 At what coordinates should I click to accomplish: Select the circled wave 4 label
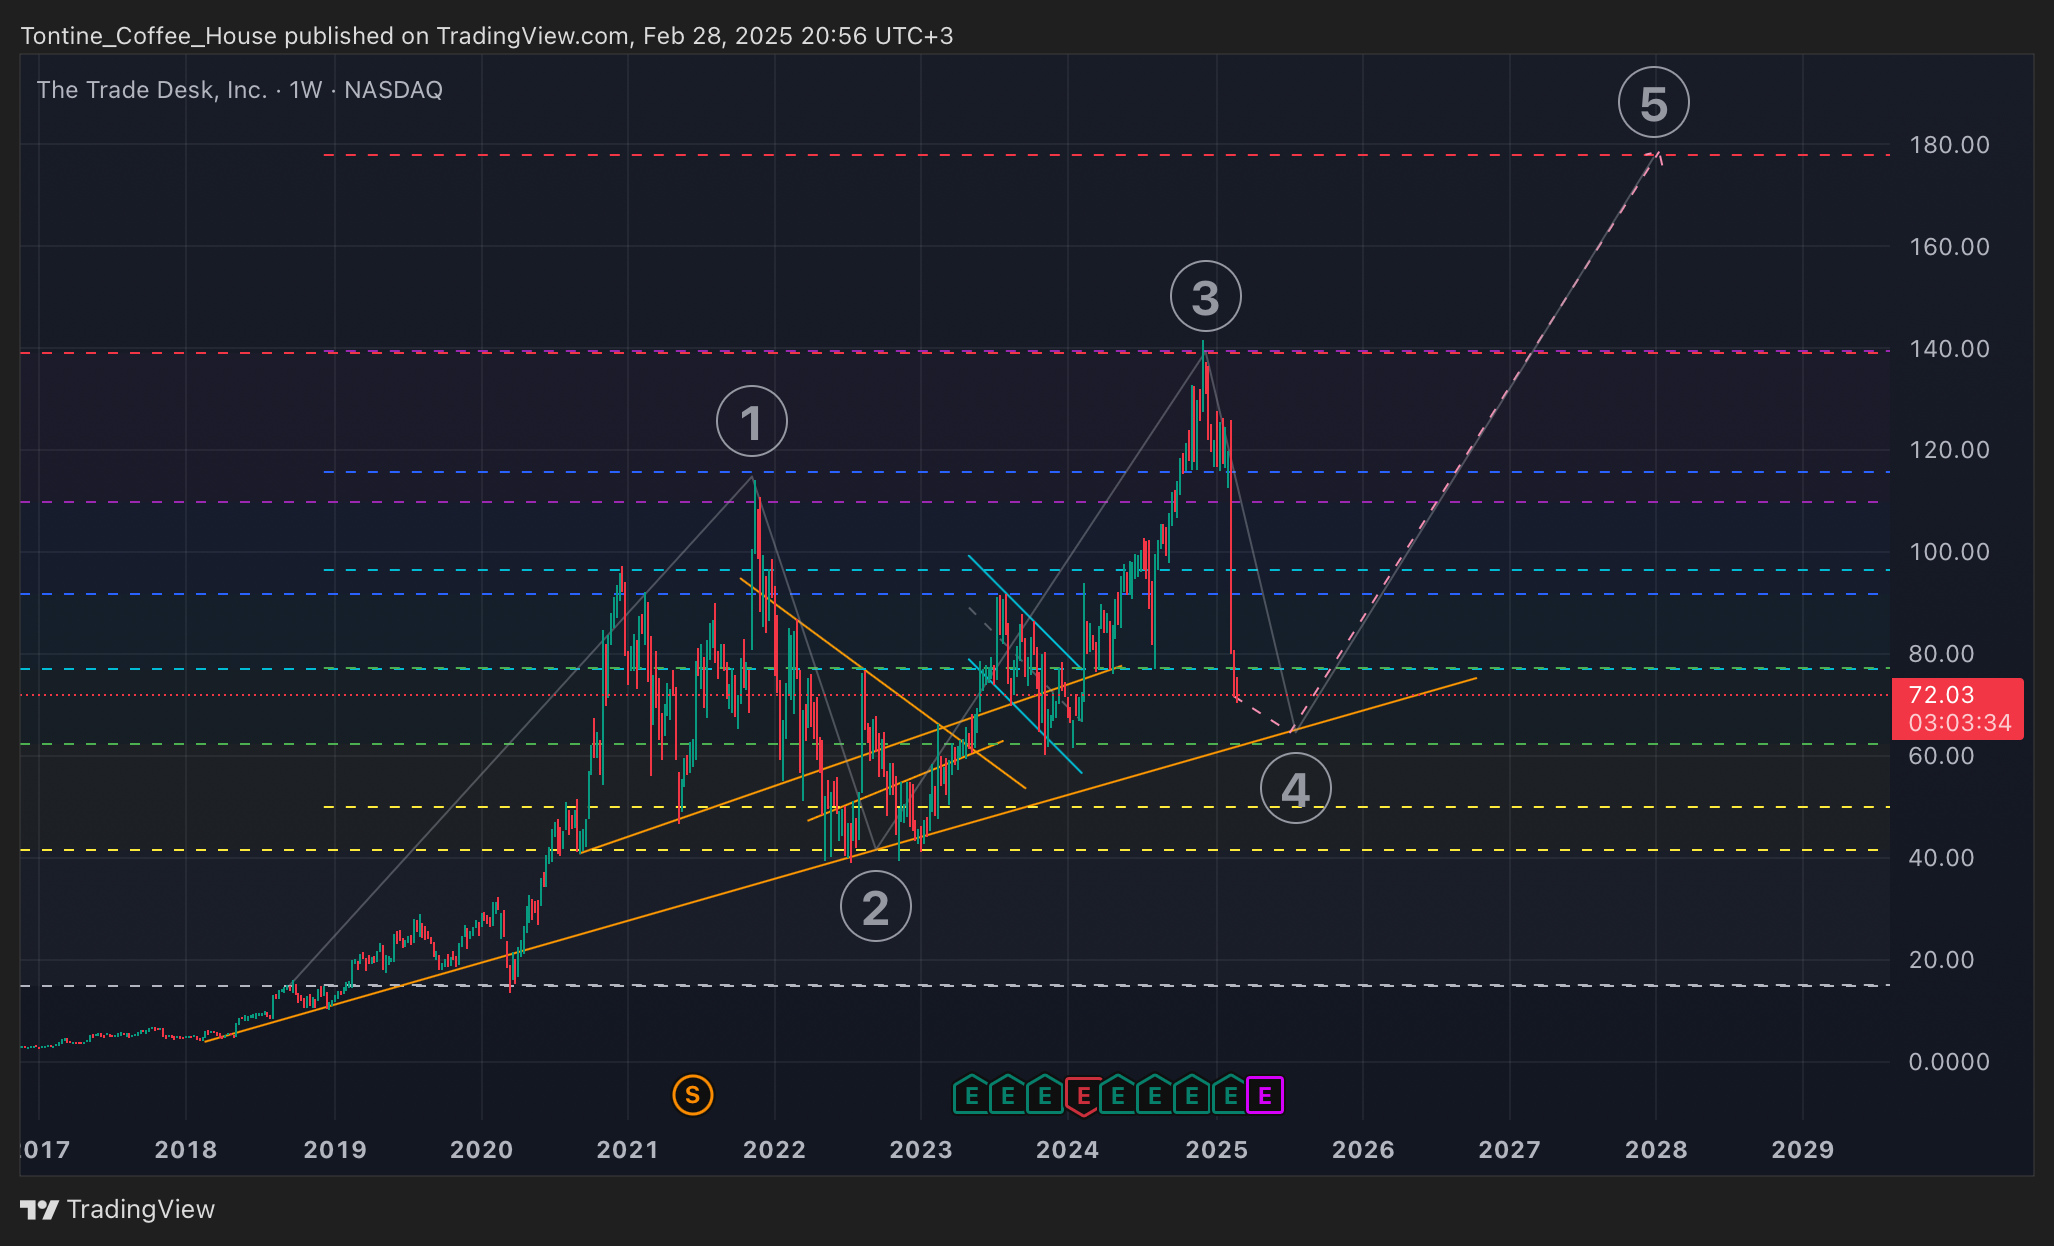[1296, 788]
